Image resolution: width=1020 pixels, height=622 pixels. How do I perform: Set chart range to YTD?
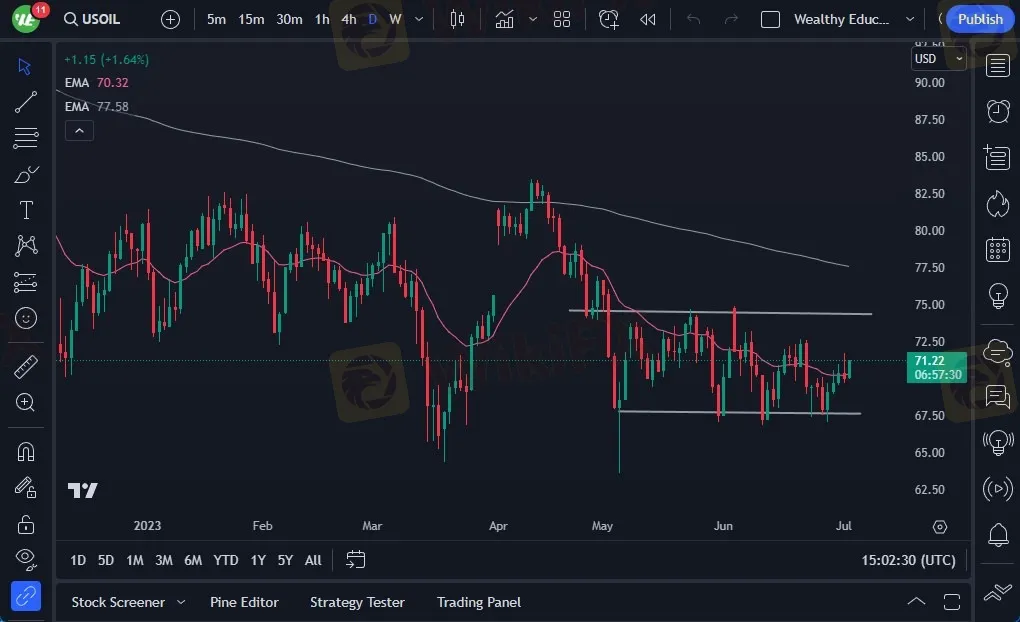226,560
